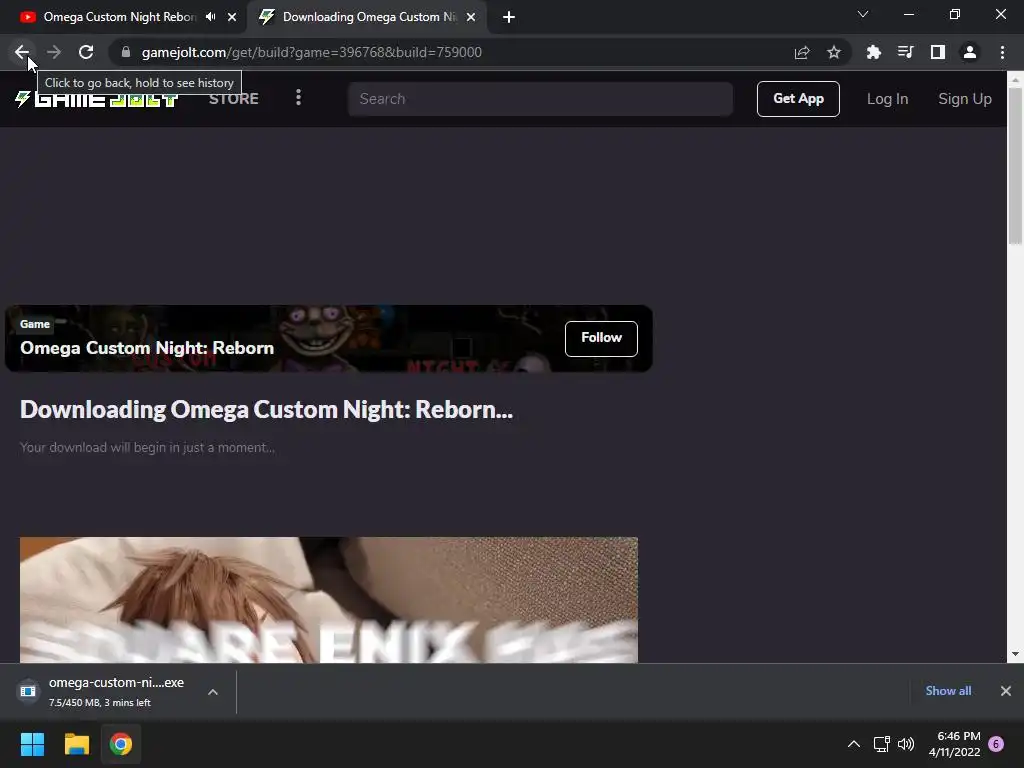Reload the Game Jolt page
Viewport: 1024px width, 768px height.
(86, 52)
